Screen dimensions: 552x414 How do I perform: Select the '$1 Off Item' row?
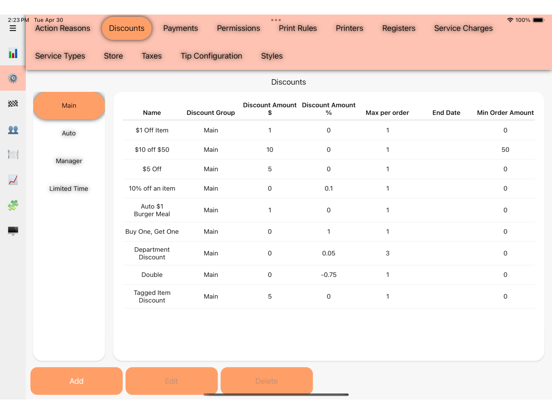[x=328, y=130]
